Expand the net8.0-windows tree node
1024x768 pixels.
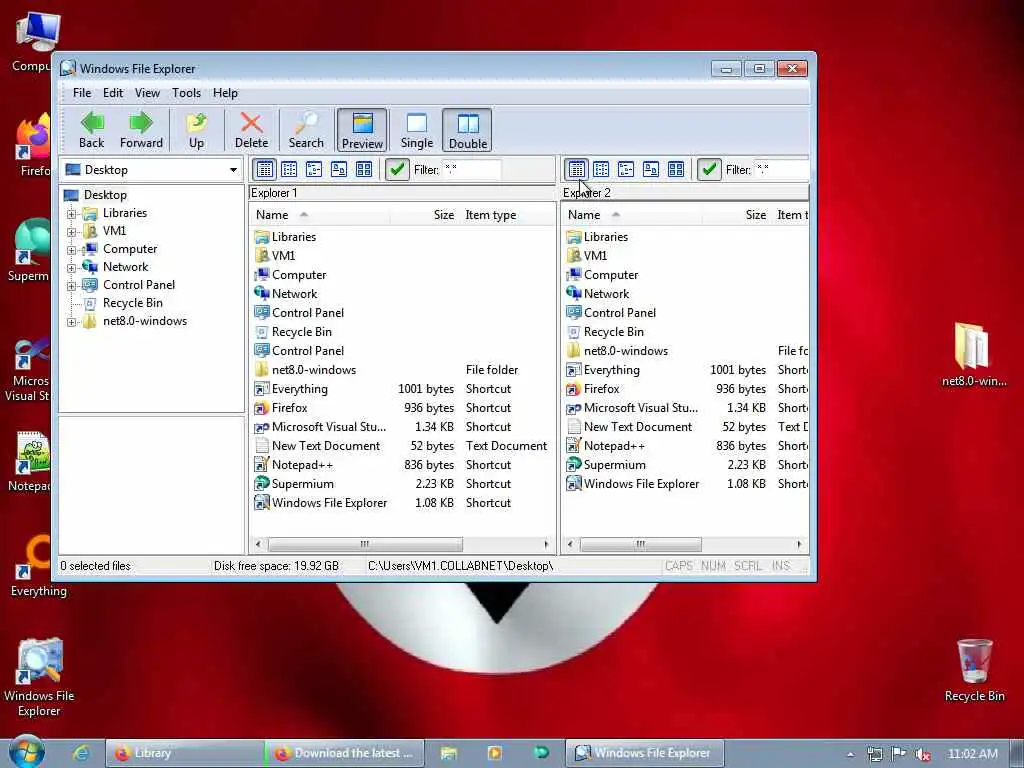[72, 321]
